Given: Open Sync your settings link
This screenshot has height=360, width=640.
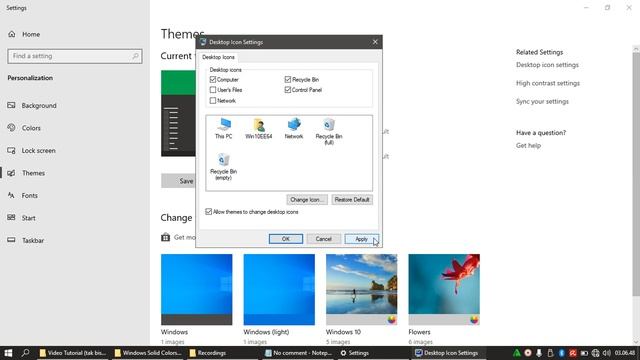Looking at the screenshot, I should tap(542, 102).
